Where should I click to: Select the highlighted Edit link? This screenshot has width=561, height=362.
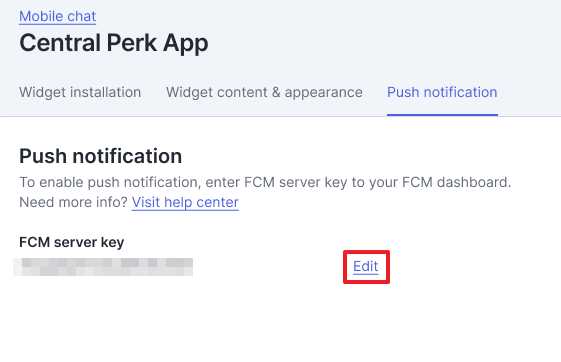point(366,266)
